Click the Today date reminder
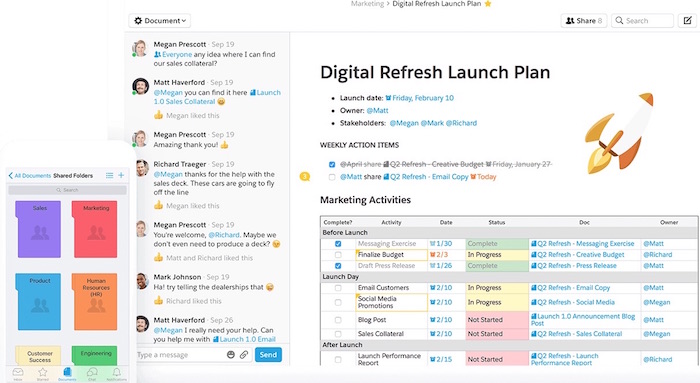 (483, 177)
